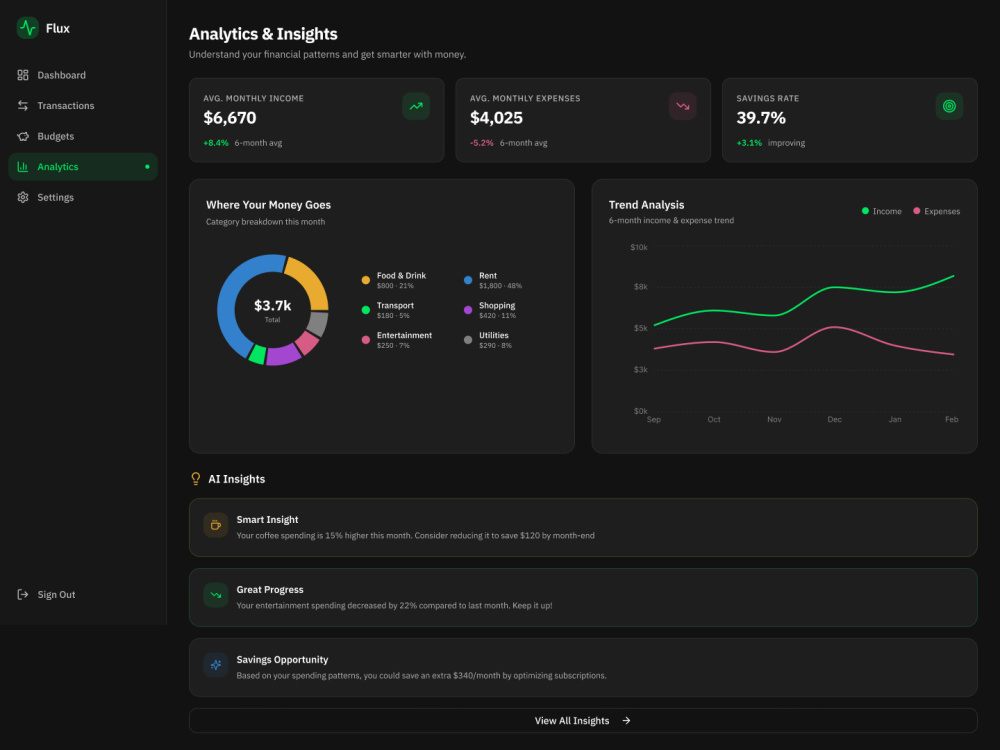Go to Transactions in the sidebar
Screen dimensions: 1000x750
[x=83, y=106]
